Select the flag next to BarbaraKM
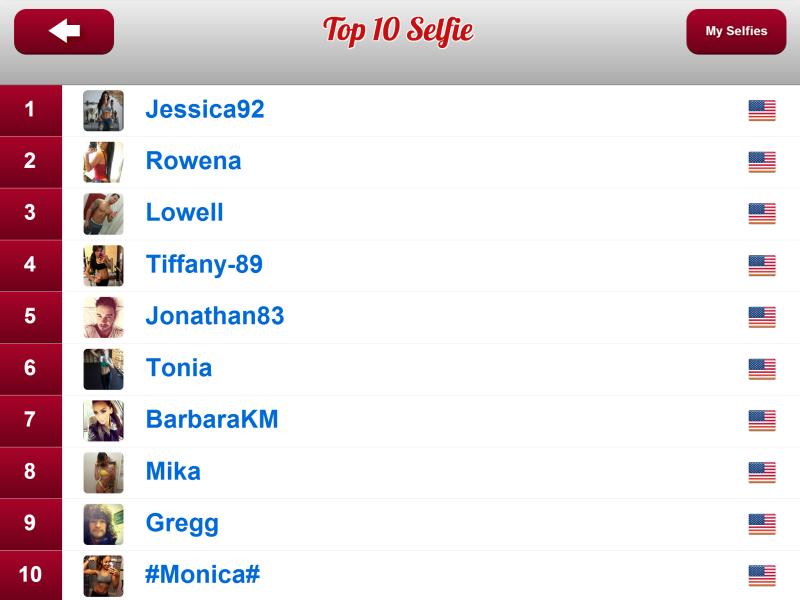Image resolution: width=800 pixels, height=600 pixels. click(x=762, y=420)
